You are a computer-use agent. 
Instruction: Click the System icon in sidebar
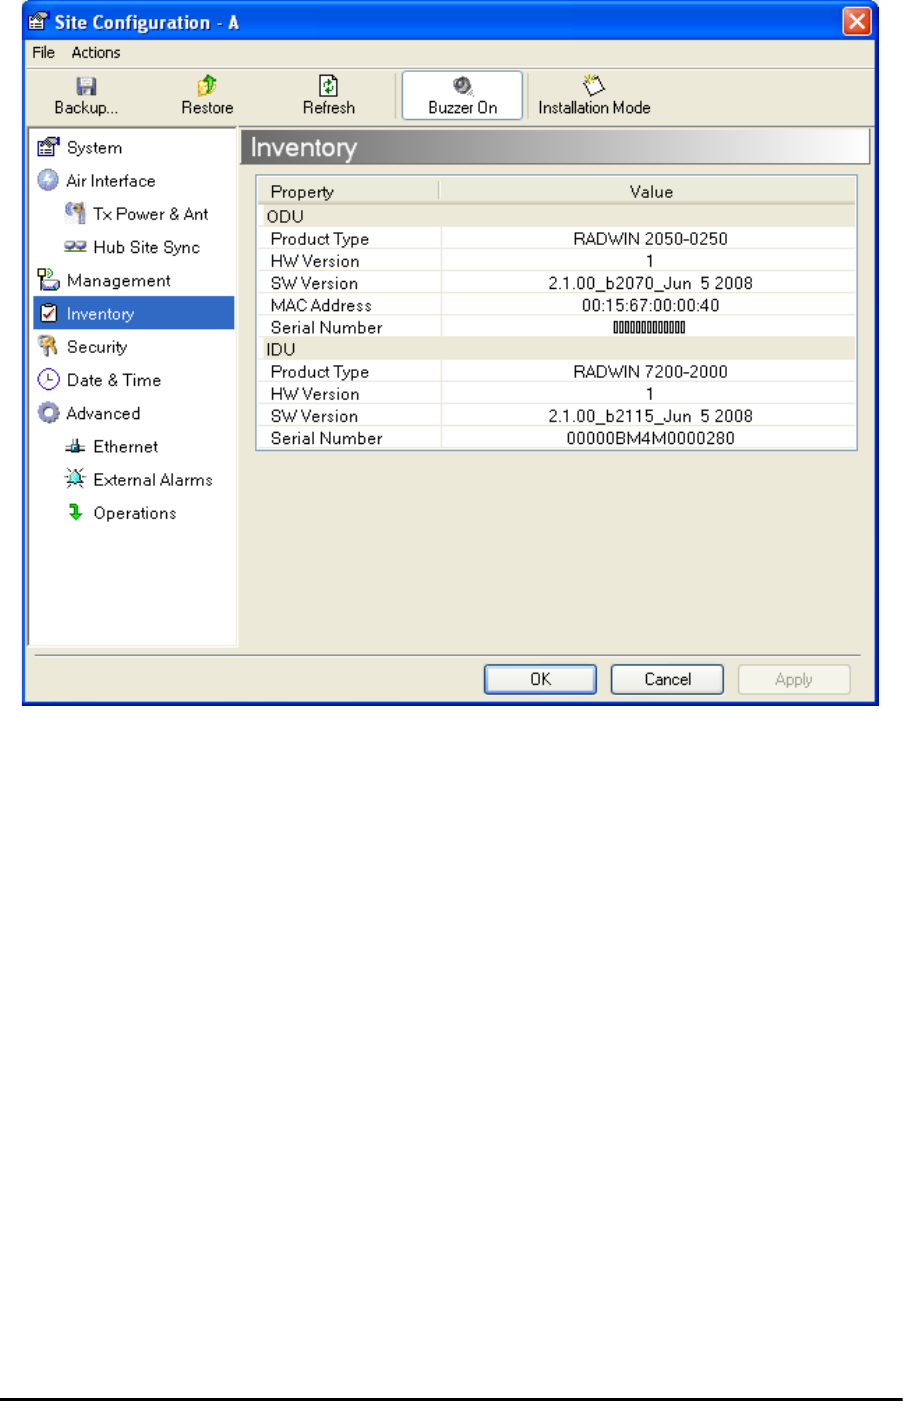click(x=48, y=147)
